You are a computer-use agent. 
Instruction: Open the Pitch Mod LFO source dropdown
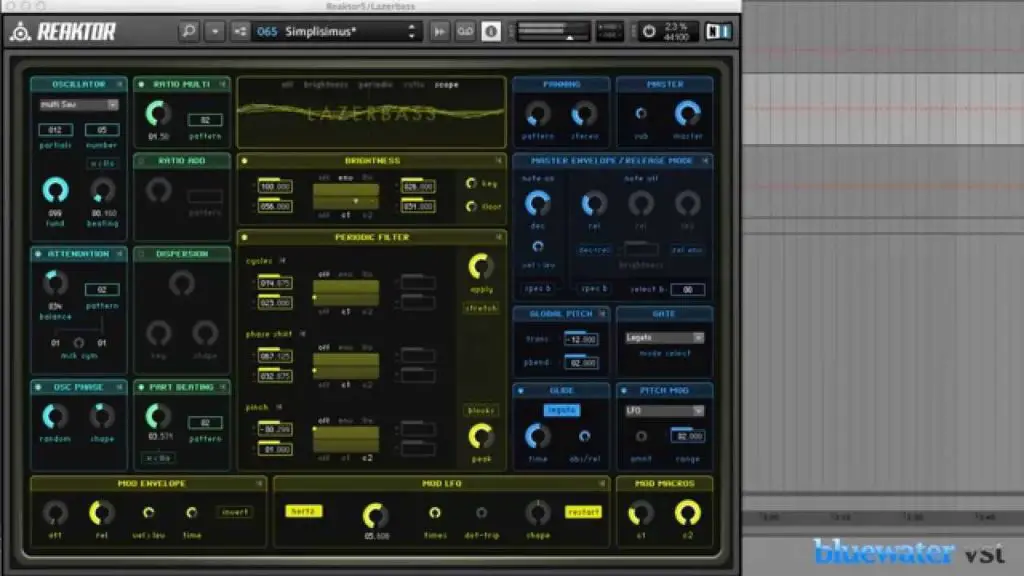pyautogui.click(x=664, y=411)
